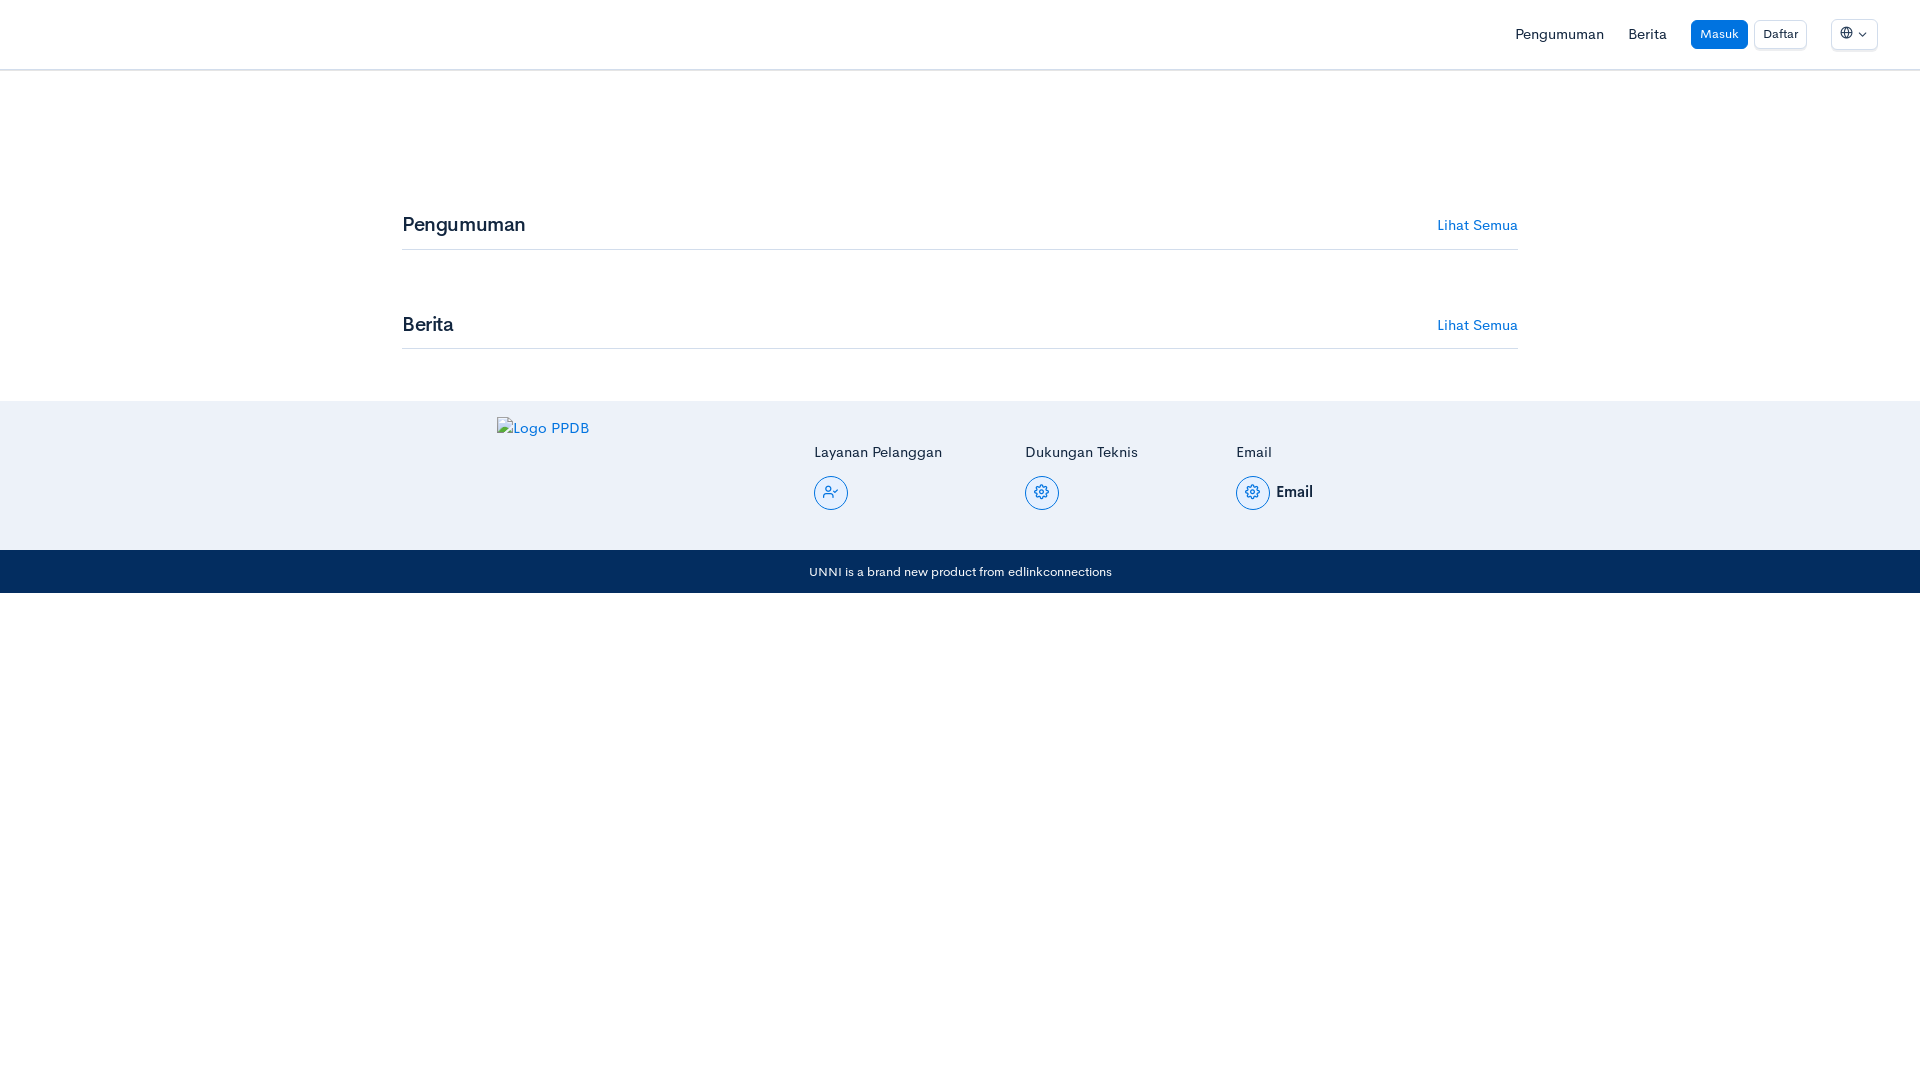Click the Dukungan Teknis gear icon
The height and width of the screenshot is (1080, 1920).
pyautogui.click(x=1041, y=493)
